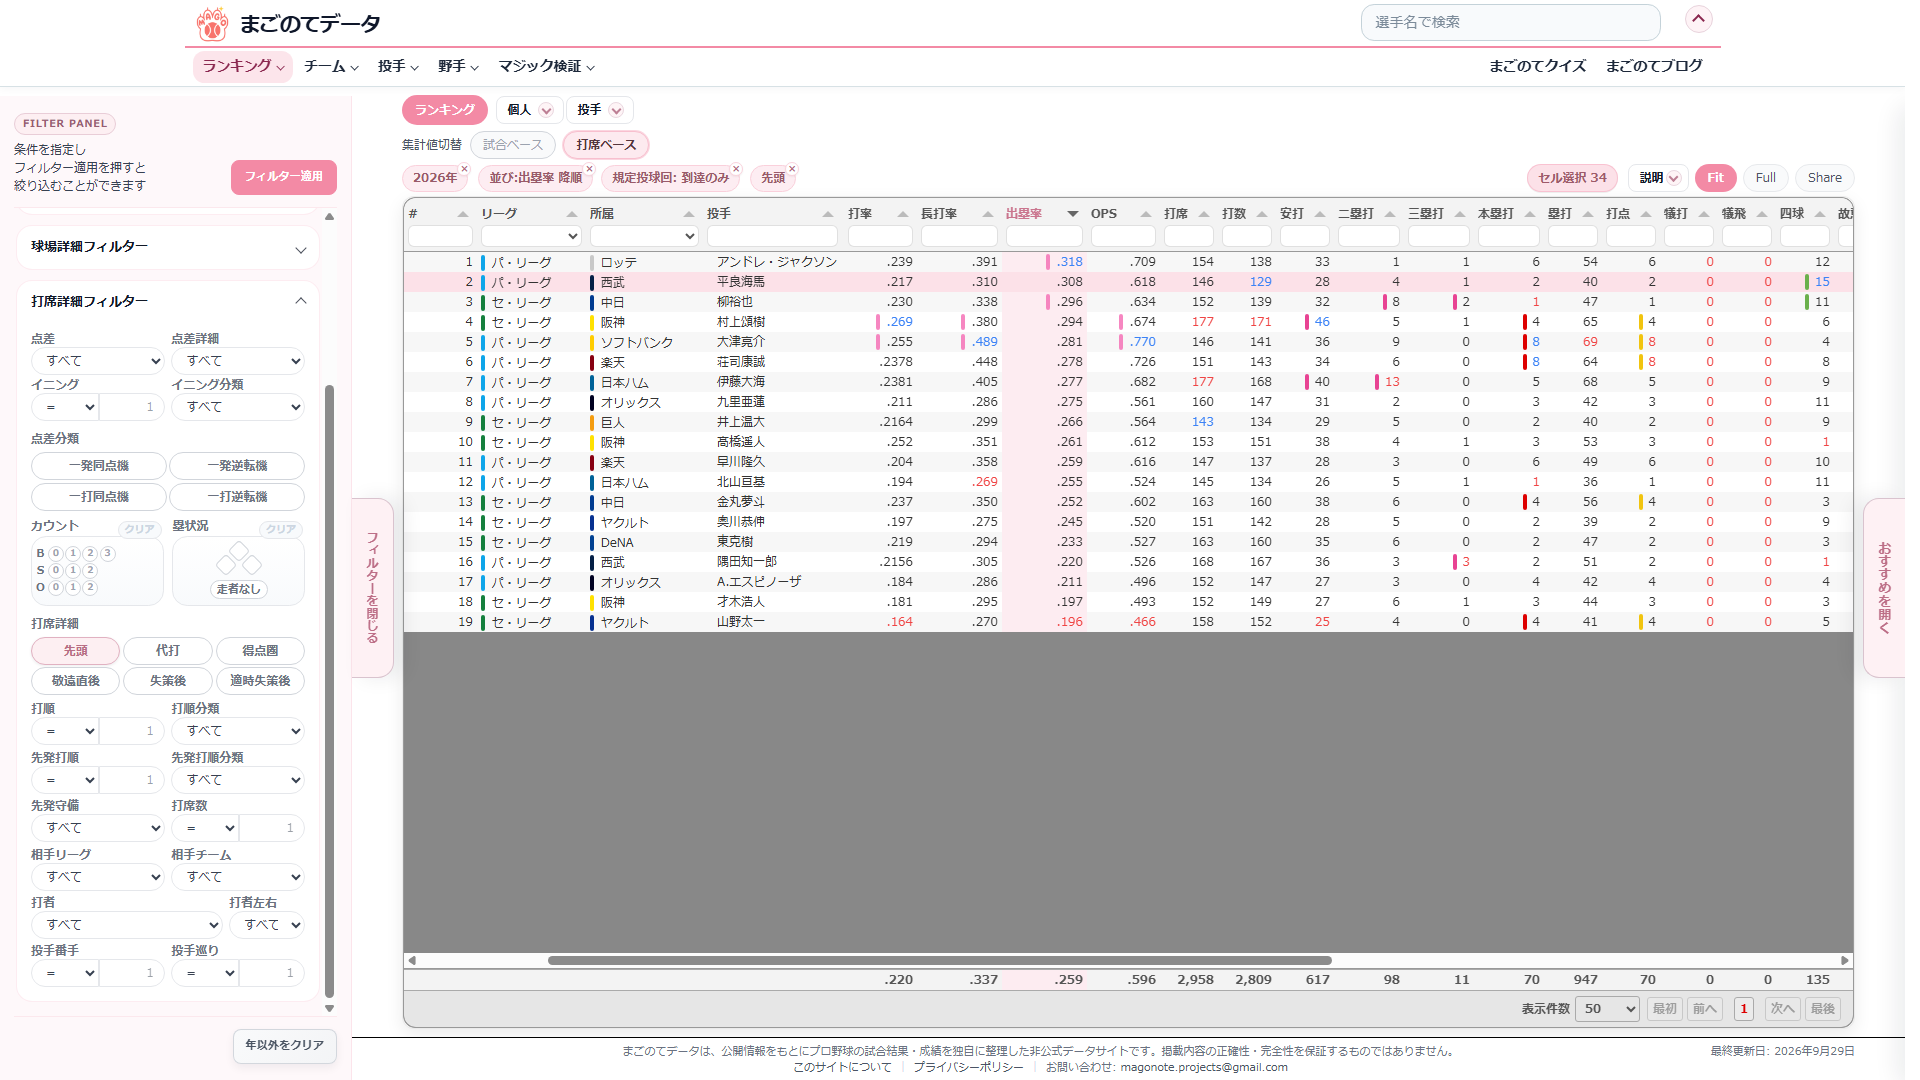
Task: Remove the 先頭 filter chip via its x
Action: (x=792, y=169)
